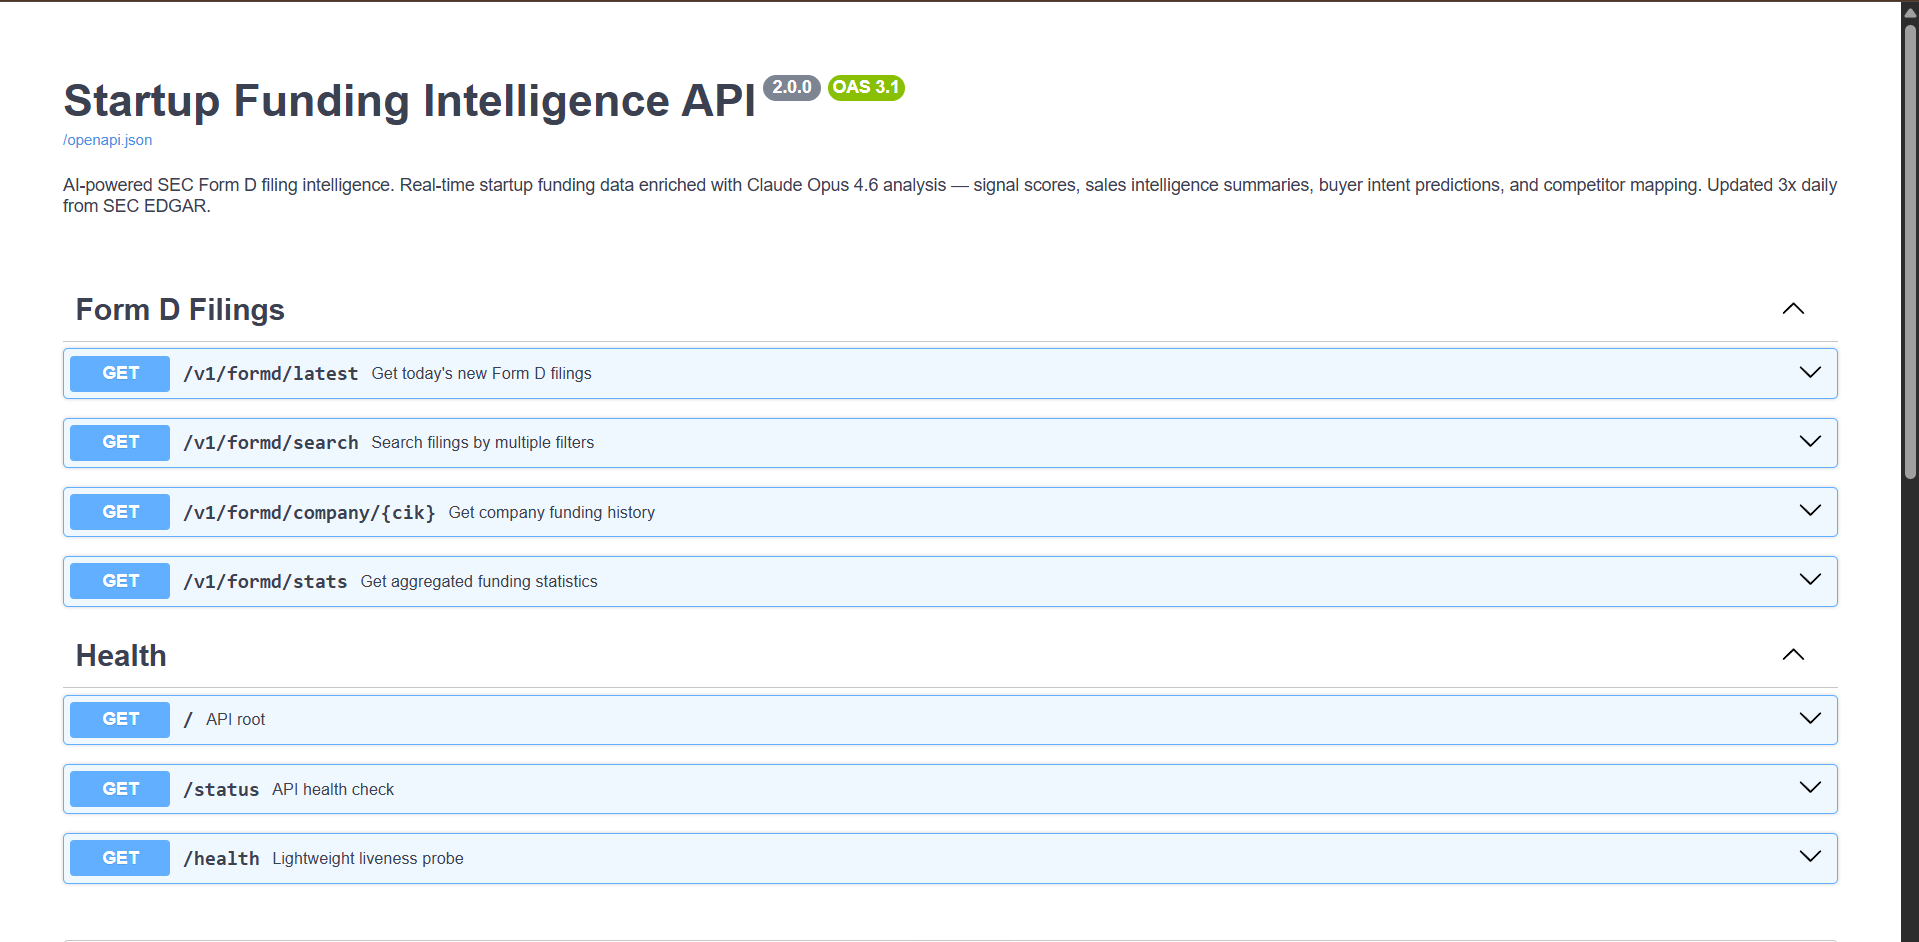Click the scrollbar up arrow
The width and height of the screenshot is (1919, 942).
click(1910, 12)
